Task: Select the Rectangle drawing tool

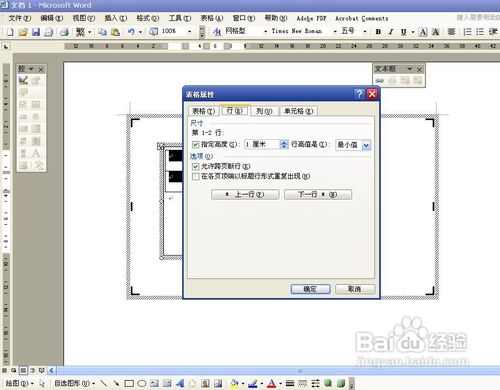Action: [129, 383]
